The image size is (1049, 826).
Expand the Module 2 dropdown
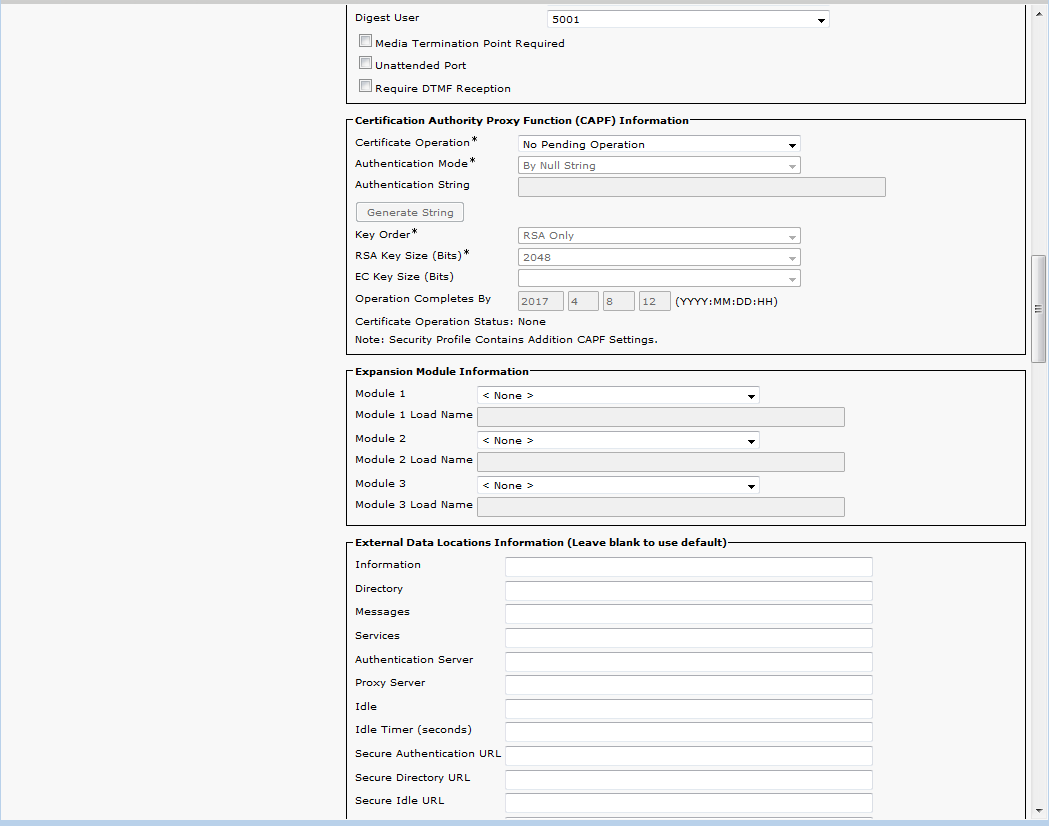coord(618,440)
